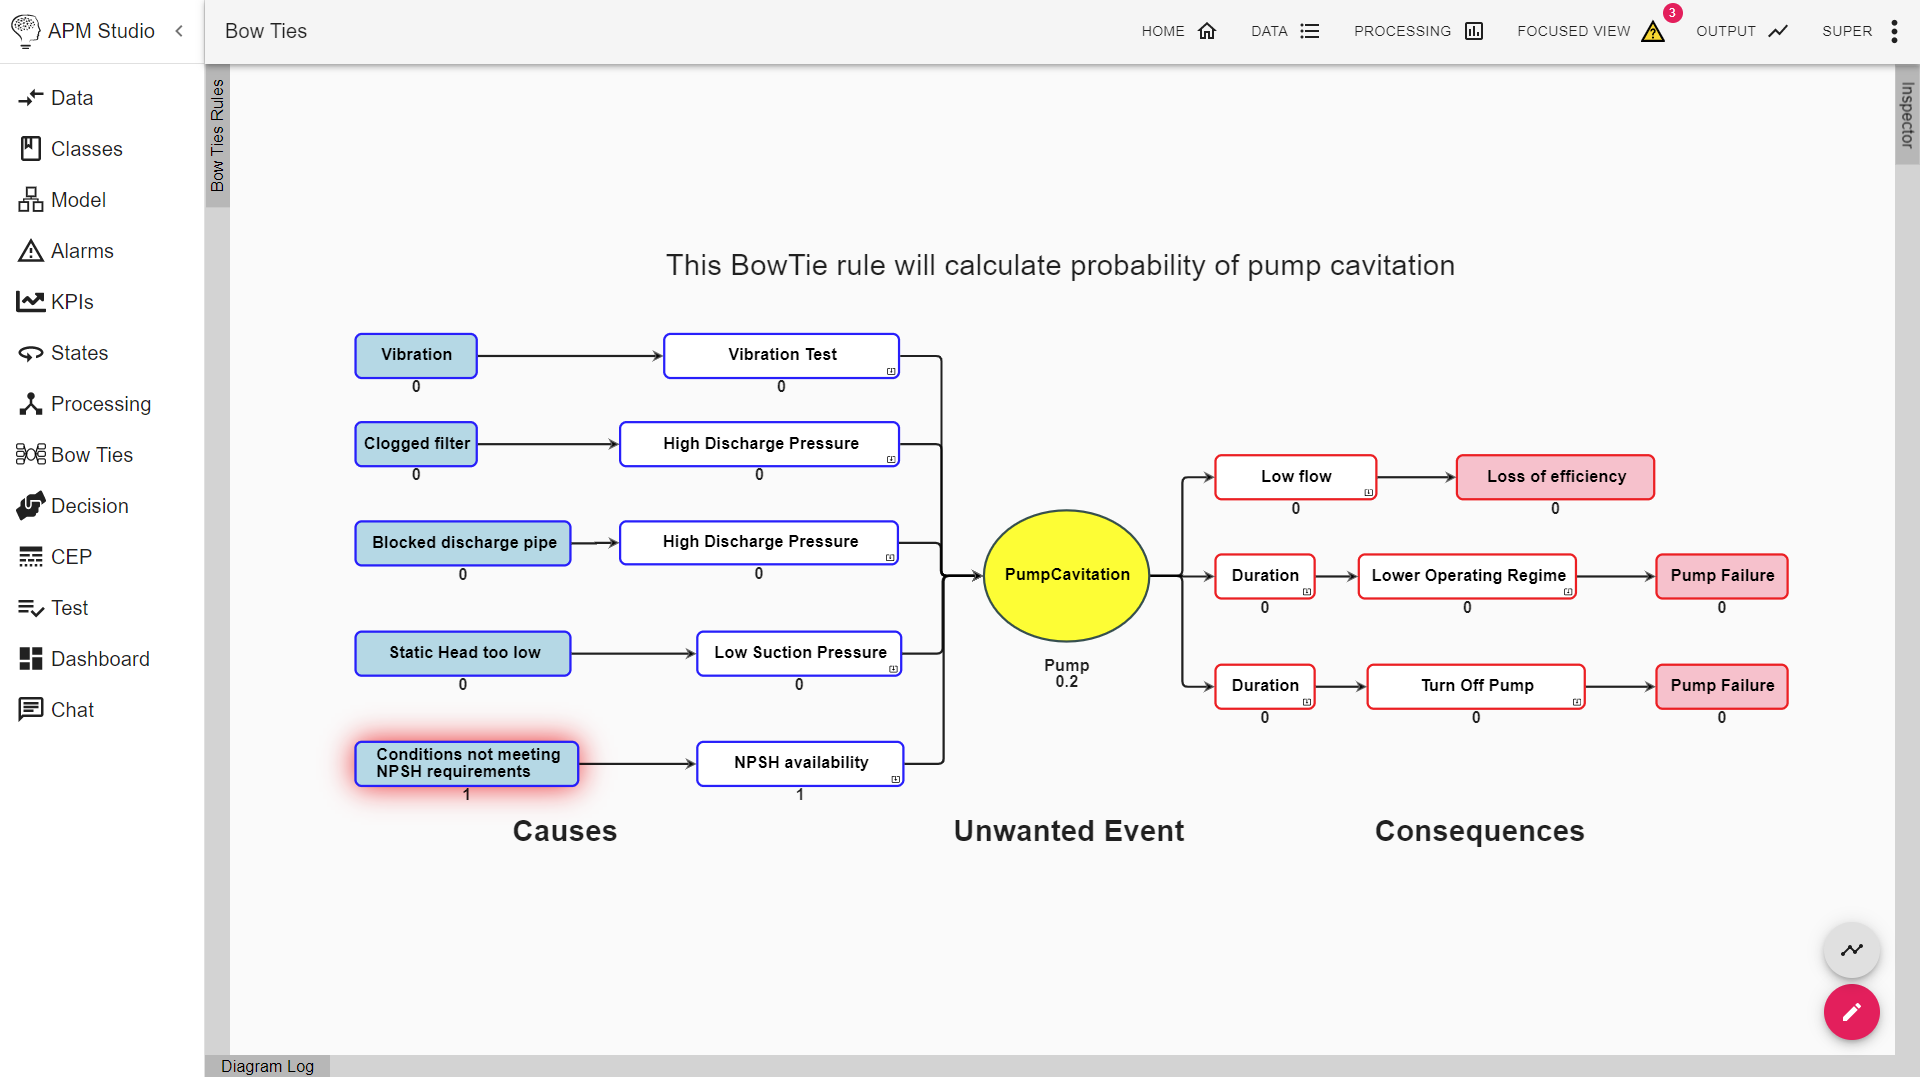Click the pencil edit floating button
Image resolution: width=1920 pixels, height=1077 pixels.
click(1851, 1012)
